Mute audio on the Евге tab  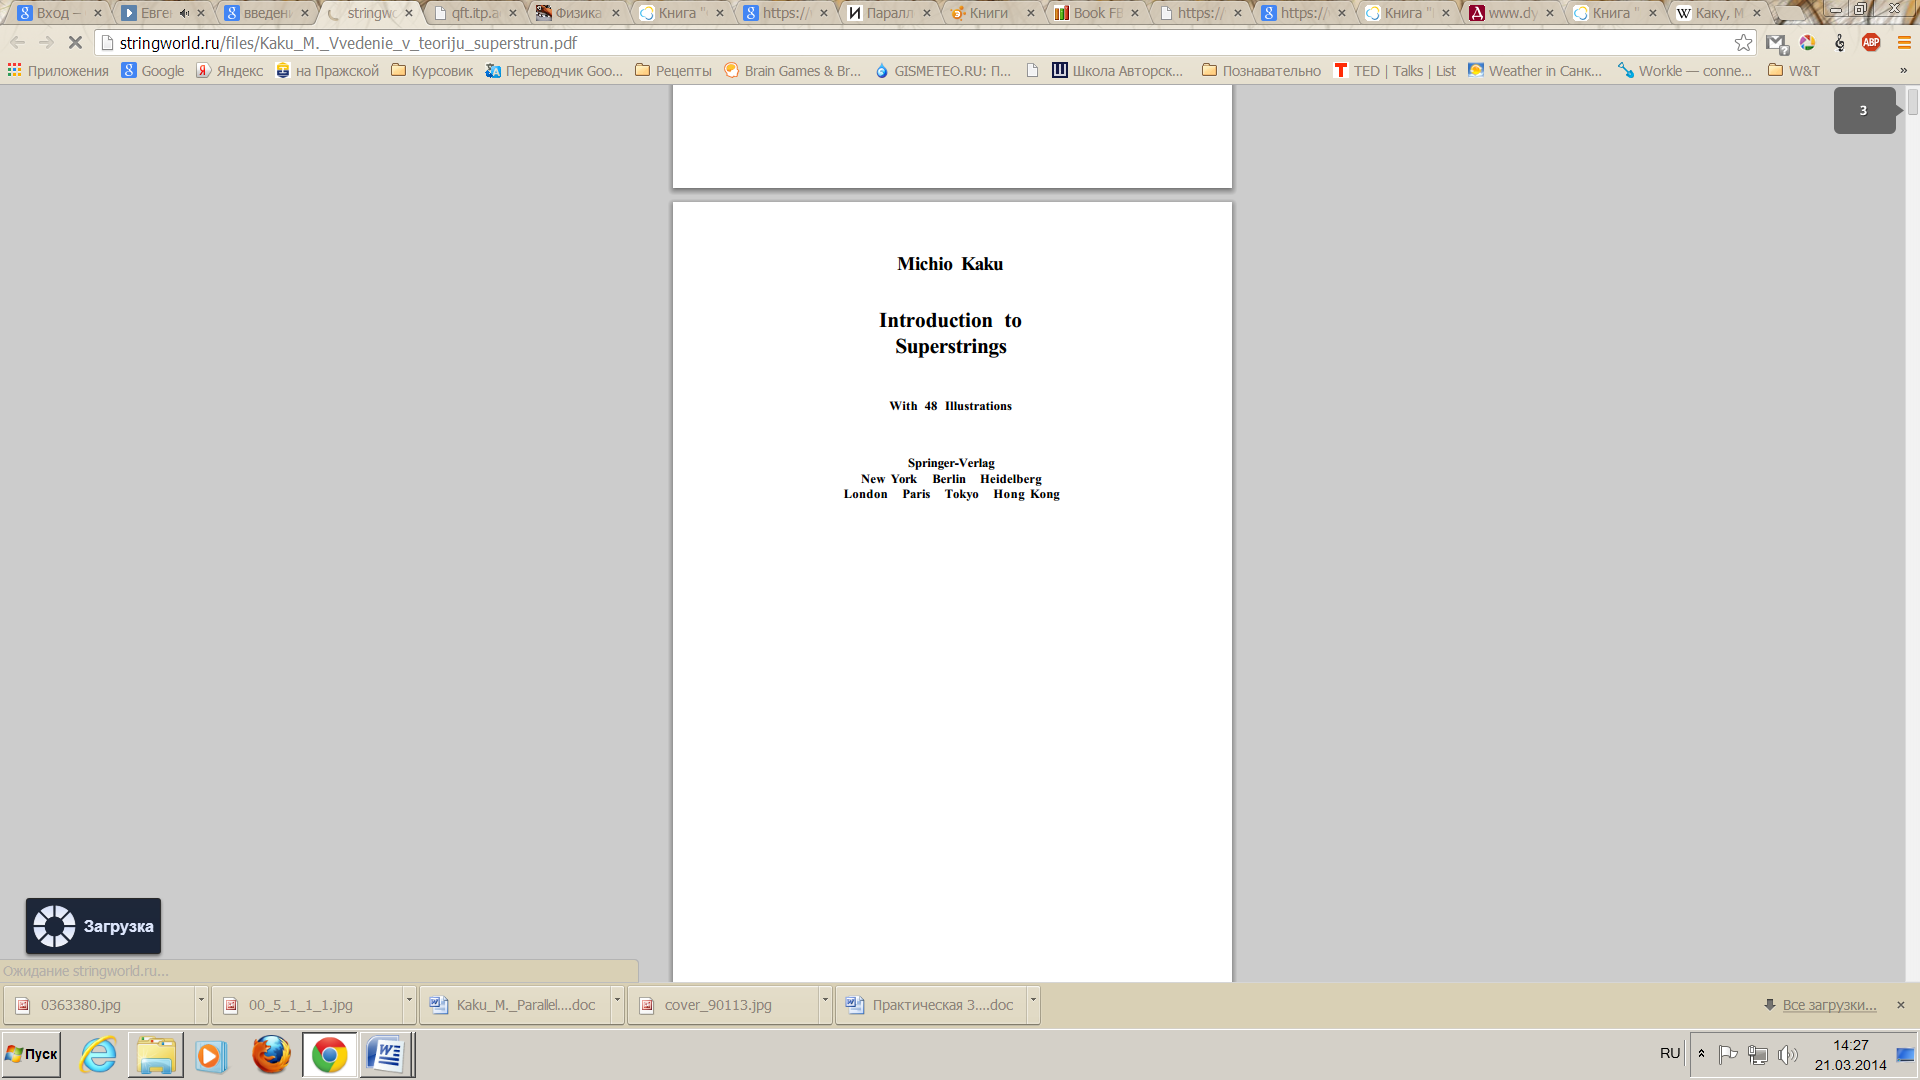pos(184,13)
